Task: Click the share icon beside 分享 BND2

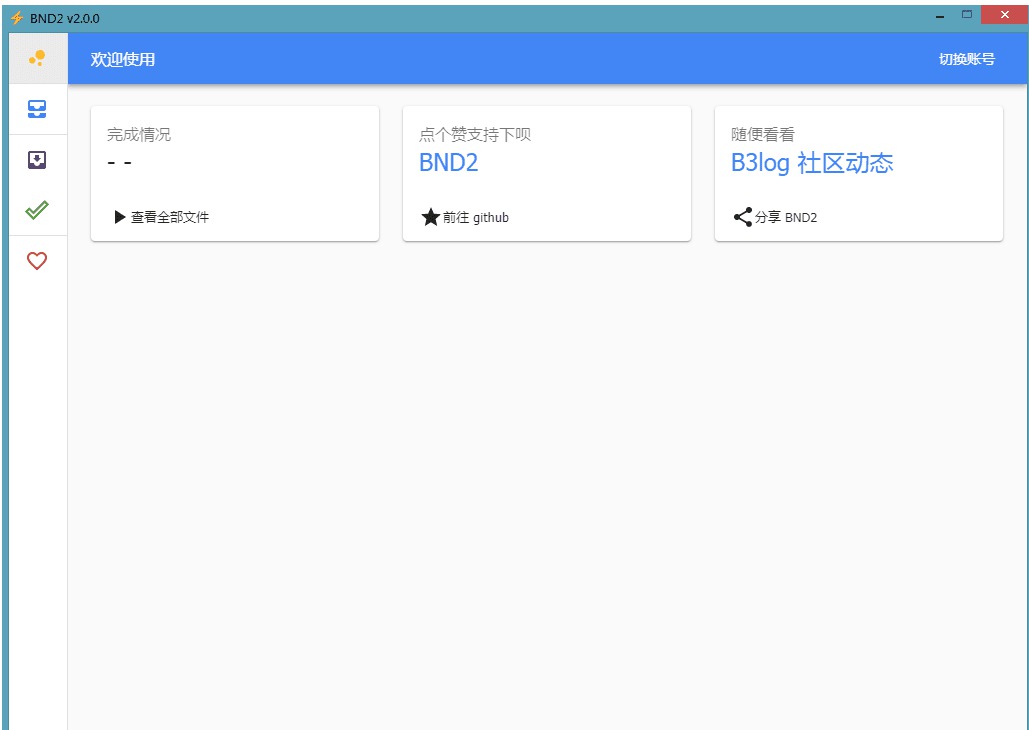Action: point(743,217)
